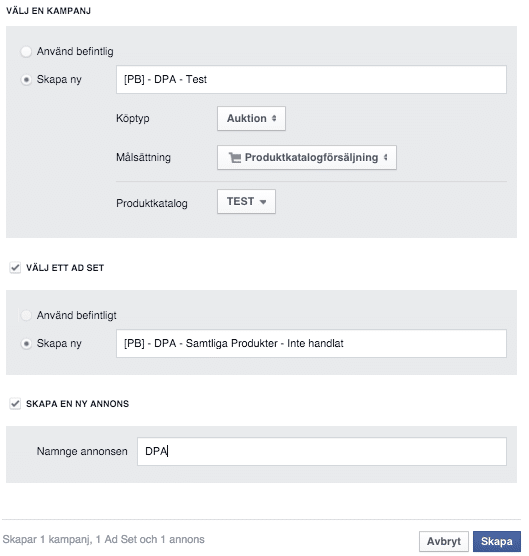Image resolution: width=529 pixels, height=556 pixels.
Task: Click the shopping cart icon in Målsättning
Action: 235,157
